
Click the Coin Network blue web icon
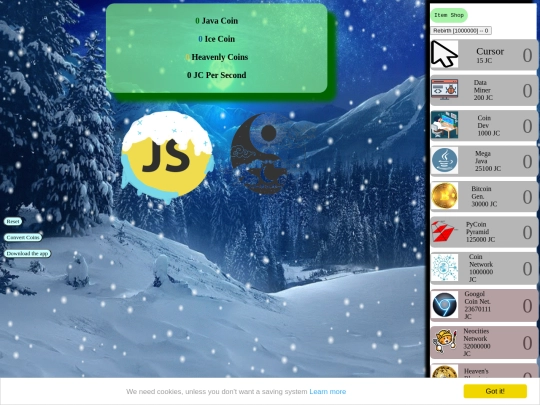click(445, 268)
